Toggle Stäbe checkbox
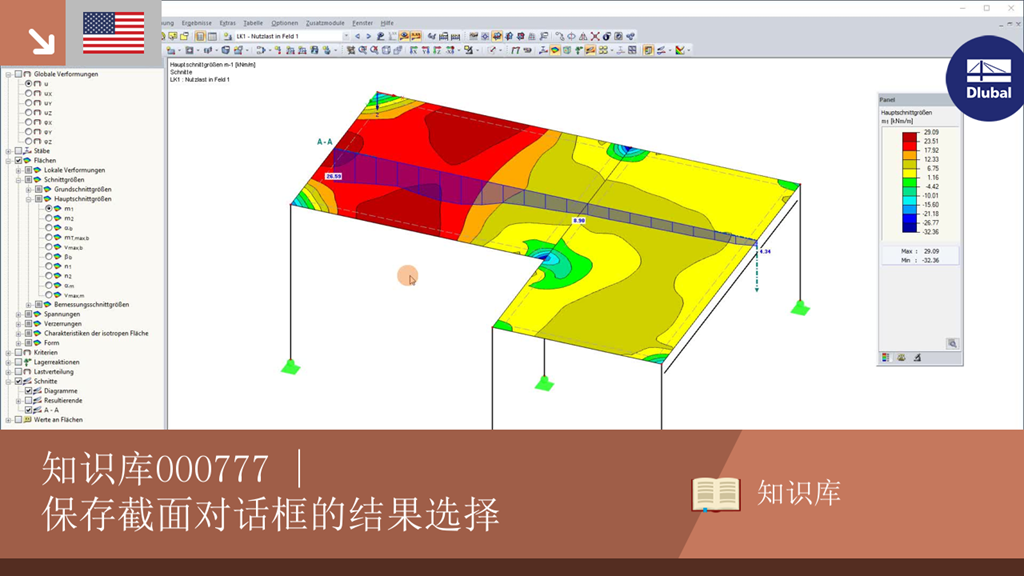This screenshot has height=576, width=1024. (18, 151)
